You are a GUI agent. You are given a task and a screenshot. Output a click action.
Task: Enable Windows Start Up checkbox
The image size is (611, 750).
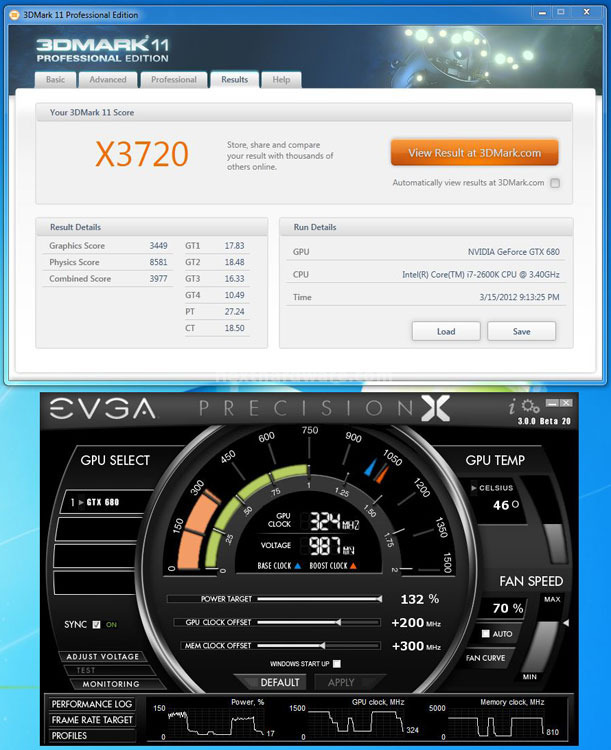[x=337, y=663]
